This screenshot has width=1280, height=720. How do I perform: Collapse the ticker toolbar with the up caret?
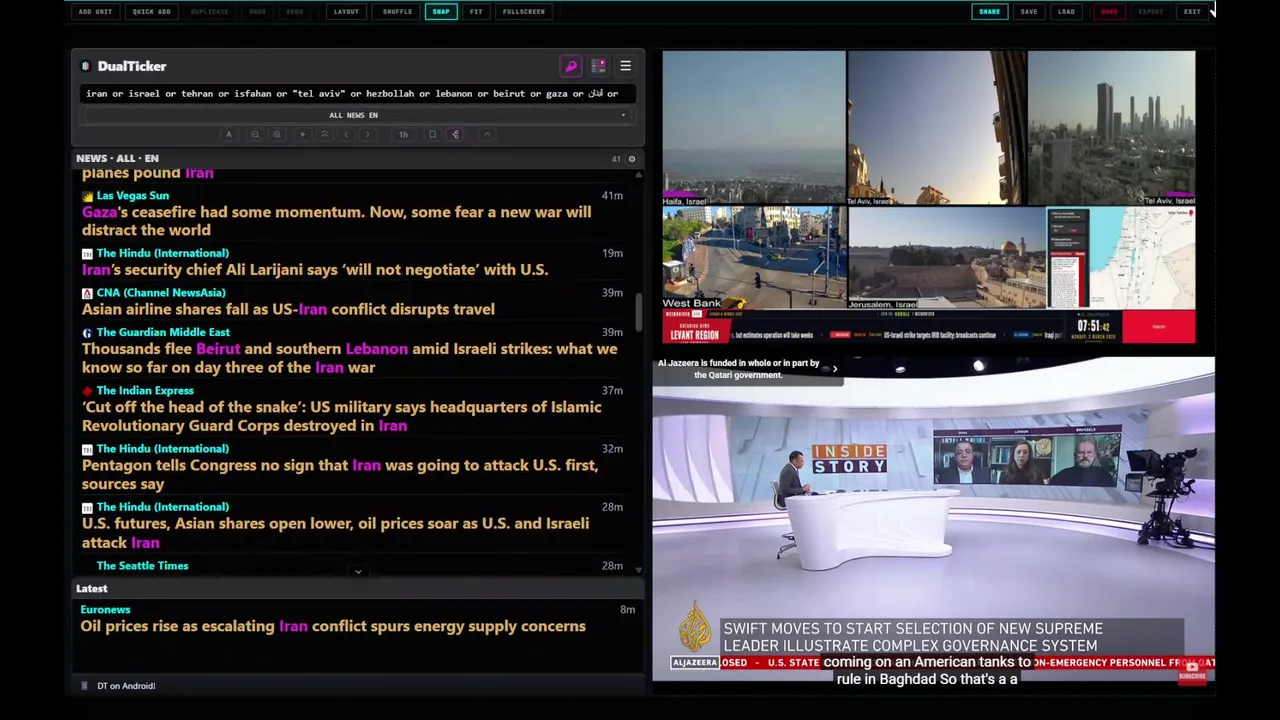487,134
